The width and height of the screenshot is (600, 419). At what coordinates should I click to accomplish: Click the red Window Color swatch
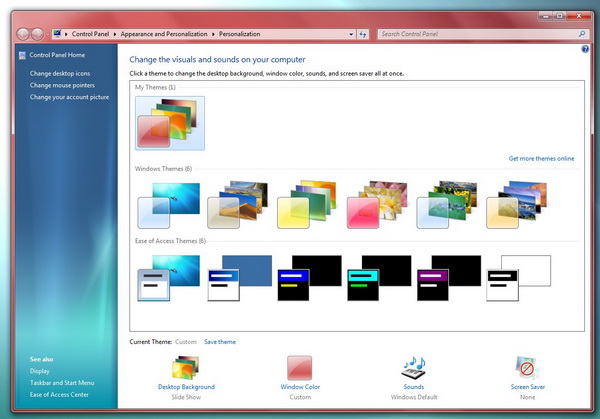click(x=300, y=367)
